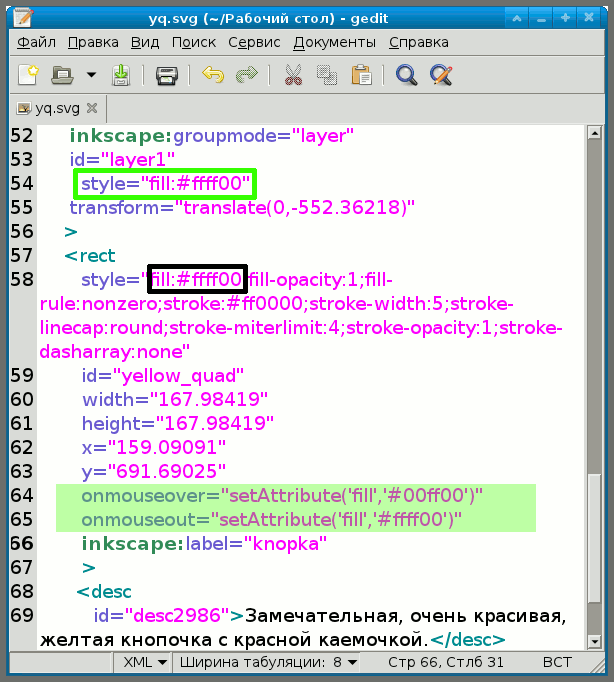This screenshot has height=682, width=614.
Task: Click the inkscape:label="knopka" line
Action: (x=204, y=544)
